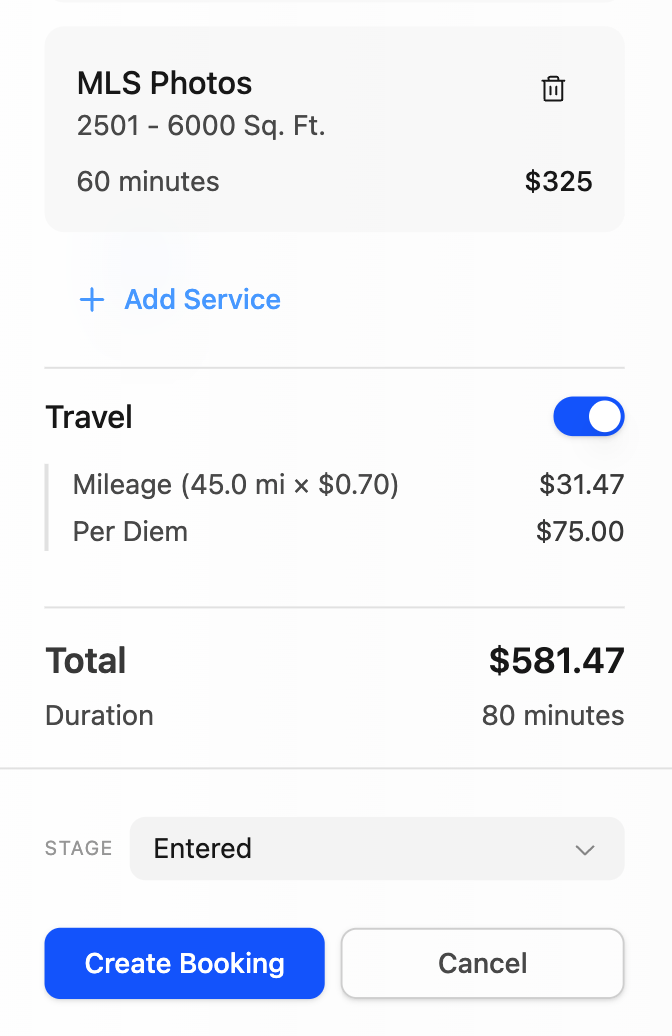Click the 60 minutes text on MLS Photos

coord(147,181)
